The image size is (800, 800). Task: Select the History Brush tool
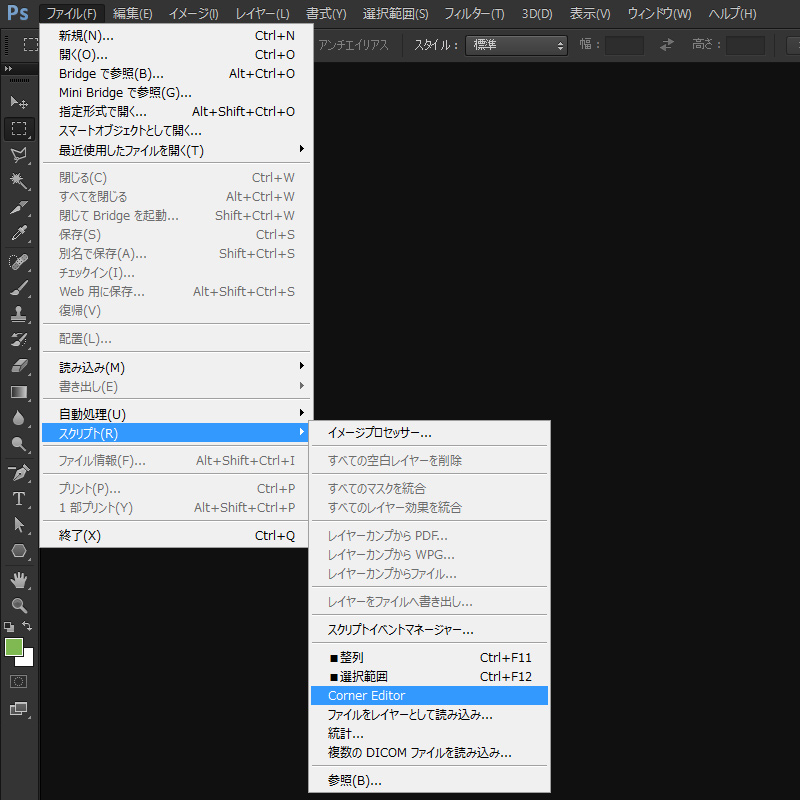[x=19, y=340]
